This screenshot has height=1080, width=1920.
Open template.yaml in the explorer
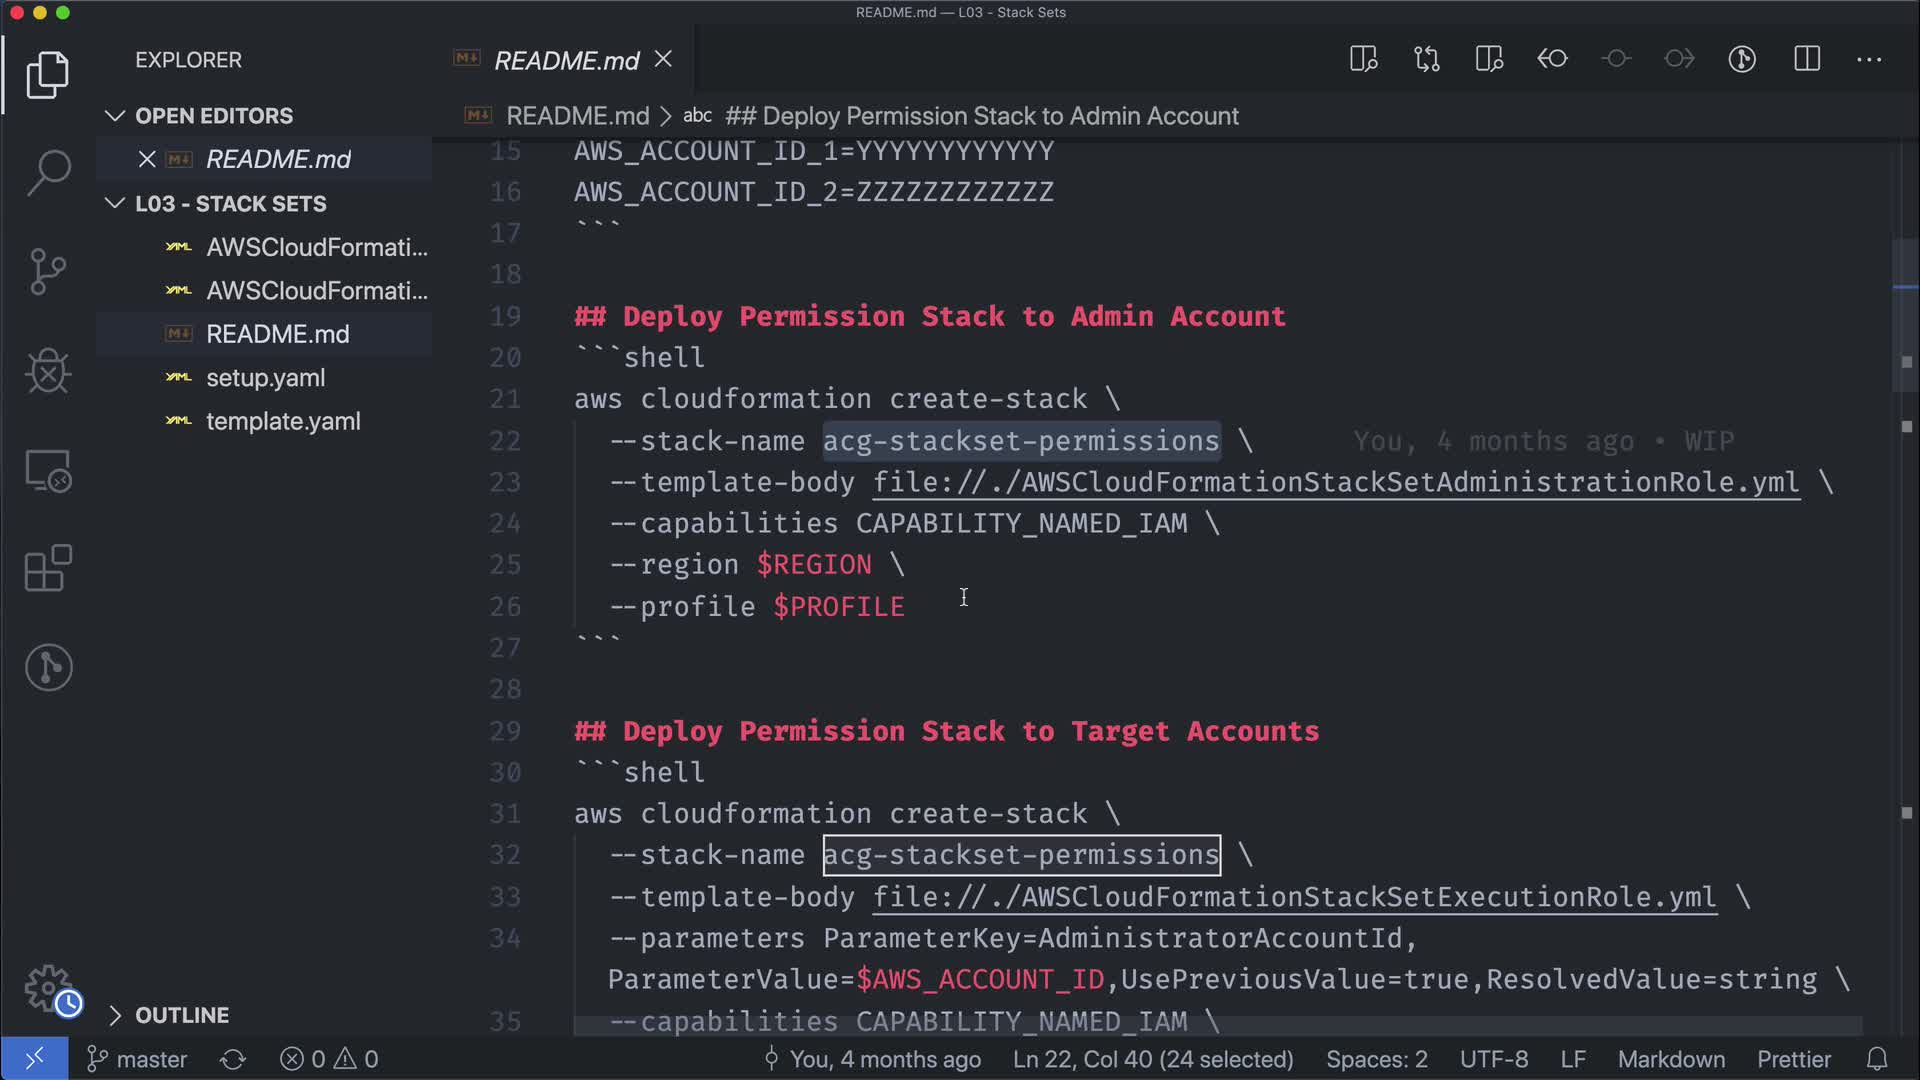[283, 421]
